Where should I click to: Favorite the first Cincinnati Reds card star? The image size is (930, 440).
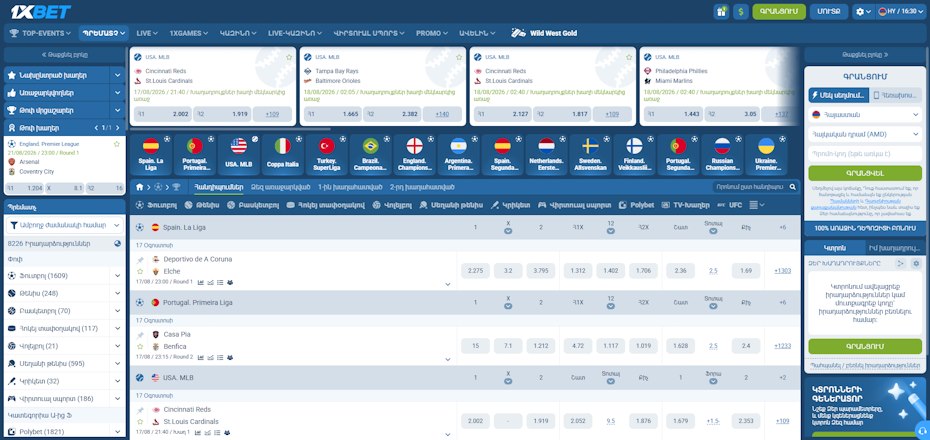coord(289,57)
